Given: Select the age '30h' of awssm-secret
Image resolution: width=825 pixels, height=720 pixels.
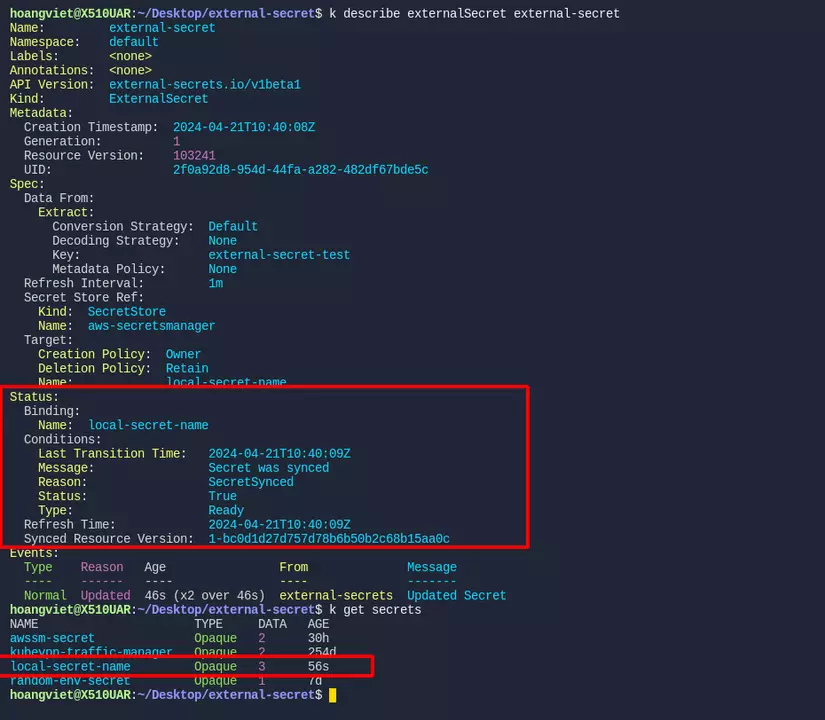Looking at the screenshot, I should [318, 638].
